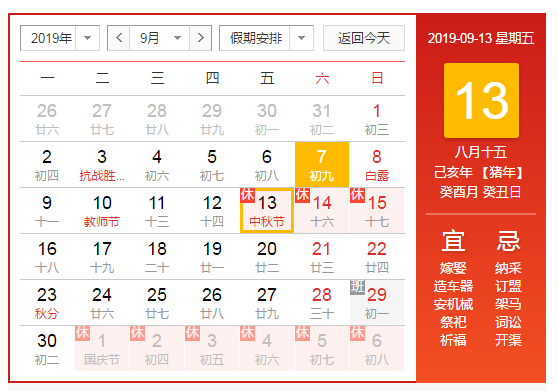
Task: Select September 1 初三
Action: pos(377,119)
